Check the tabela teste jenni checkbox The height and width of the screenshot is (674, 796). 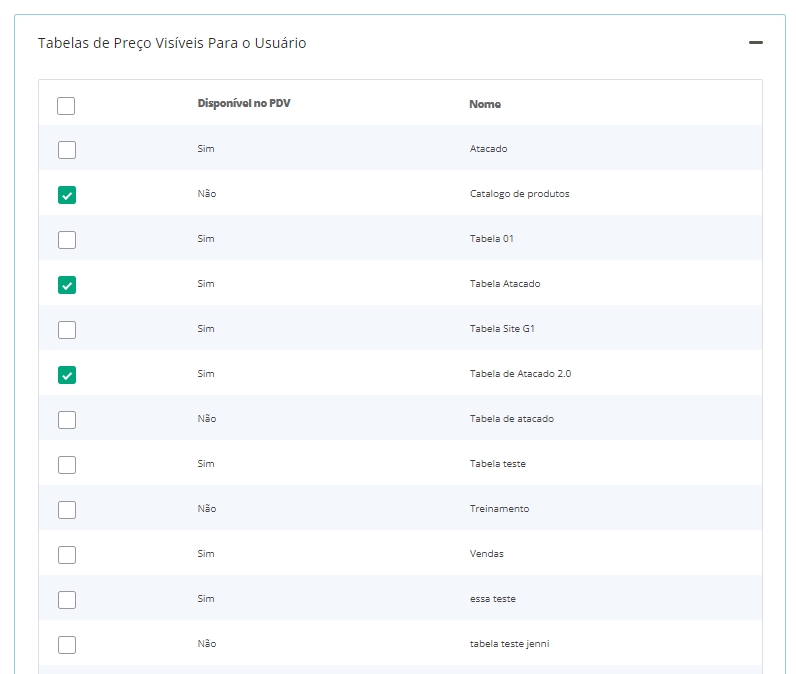coord(66,645)
